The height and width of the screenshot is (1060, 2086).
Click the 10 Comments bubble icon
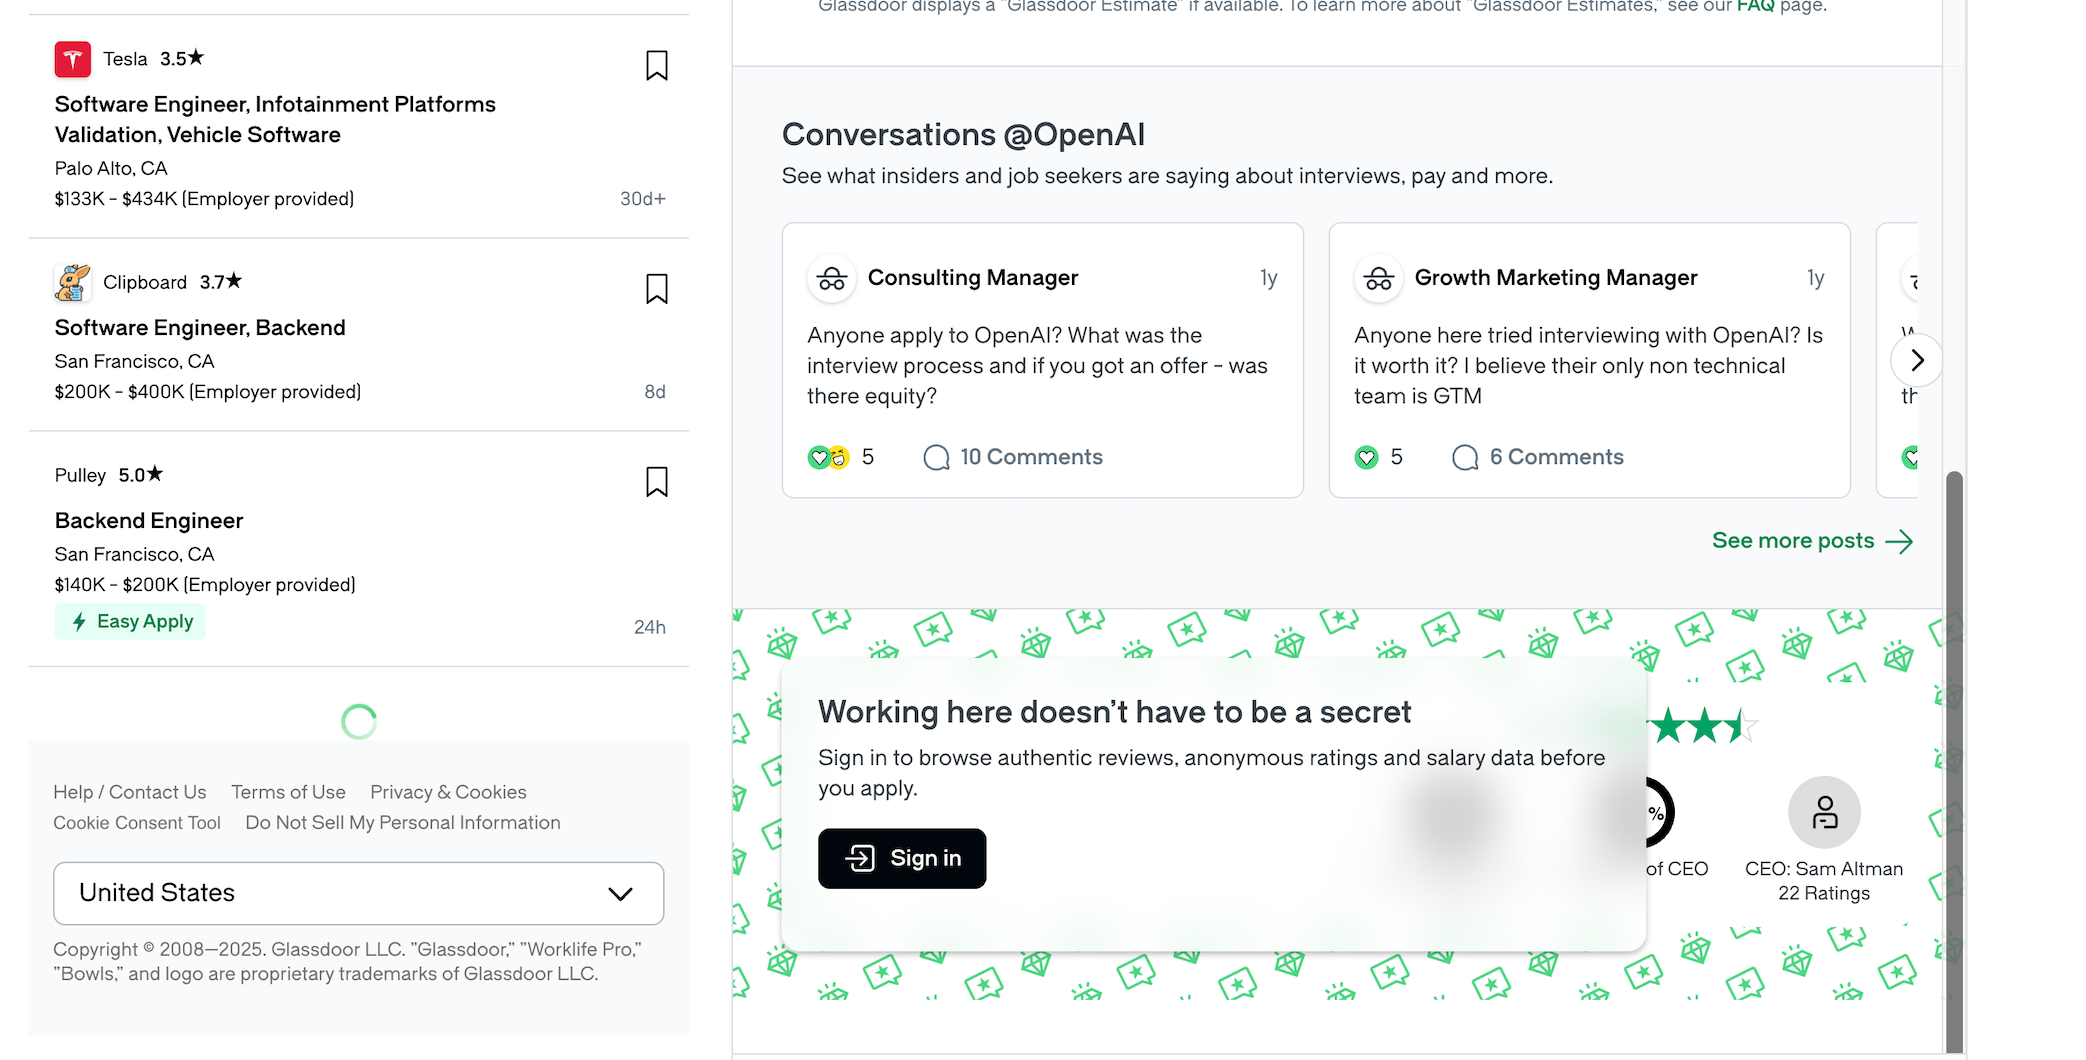pos(936,458)
